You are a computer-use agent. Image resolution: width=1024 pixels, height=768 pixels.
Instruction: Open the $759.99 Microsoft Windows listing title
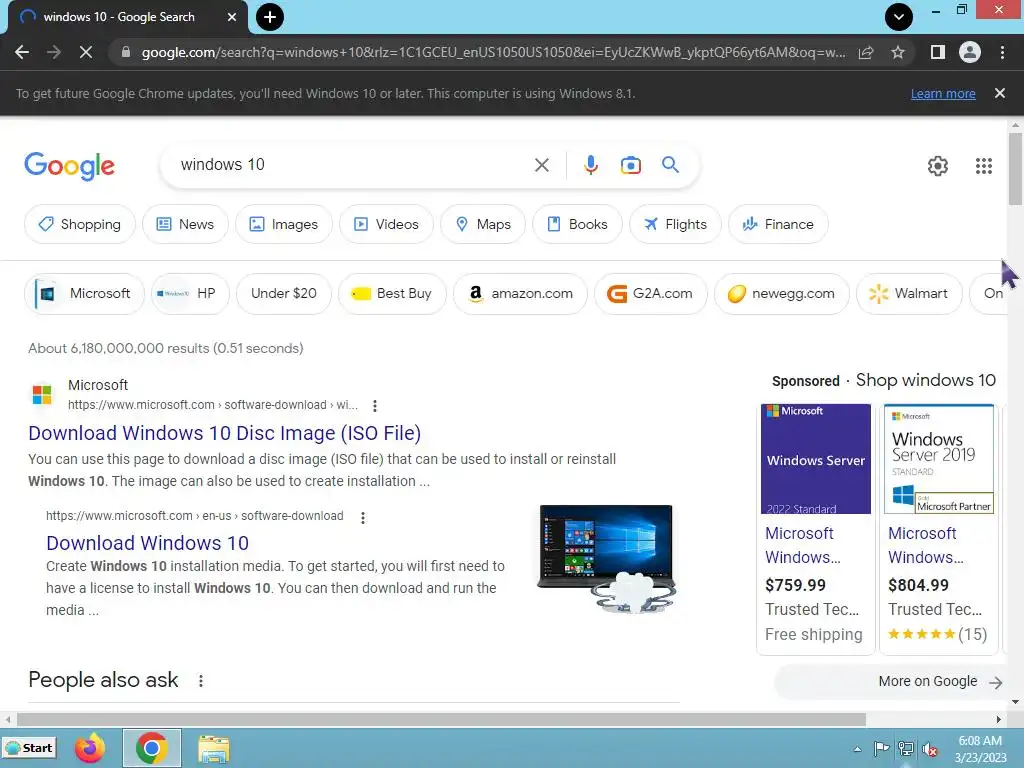[x=803, y=545]
